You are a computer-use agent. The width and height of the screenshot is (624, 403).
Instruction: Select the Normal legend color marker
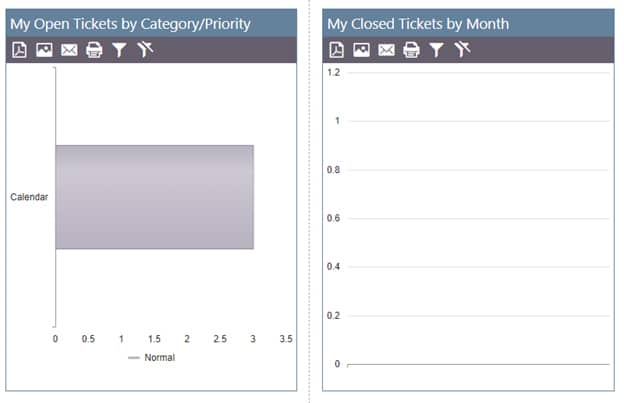tap(134, 358)
